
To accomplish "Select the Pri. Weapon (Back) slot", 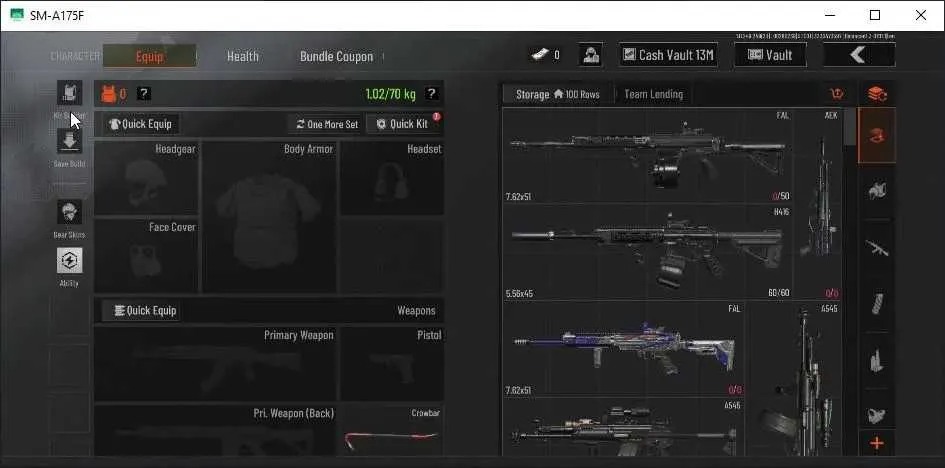I will [x=216, y=430].
